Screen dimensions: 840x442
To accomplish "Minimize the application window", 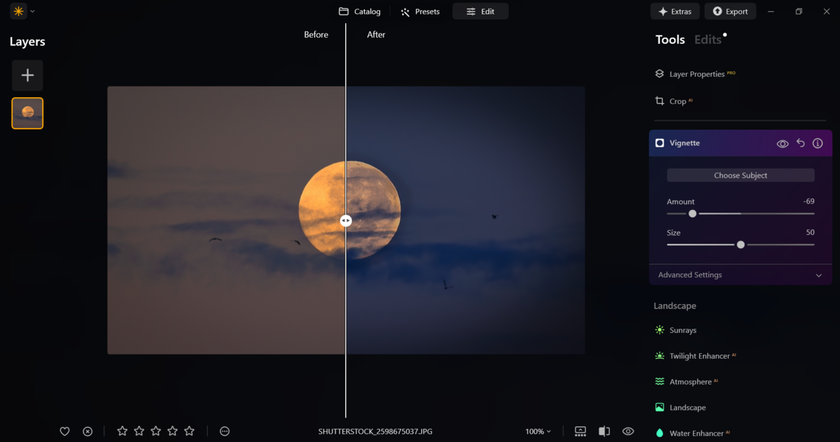I will 771,11.
